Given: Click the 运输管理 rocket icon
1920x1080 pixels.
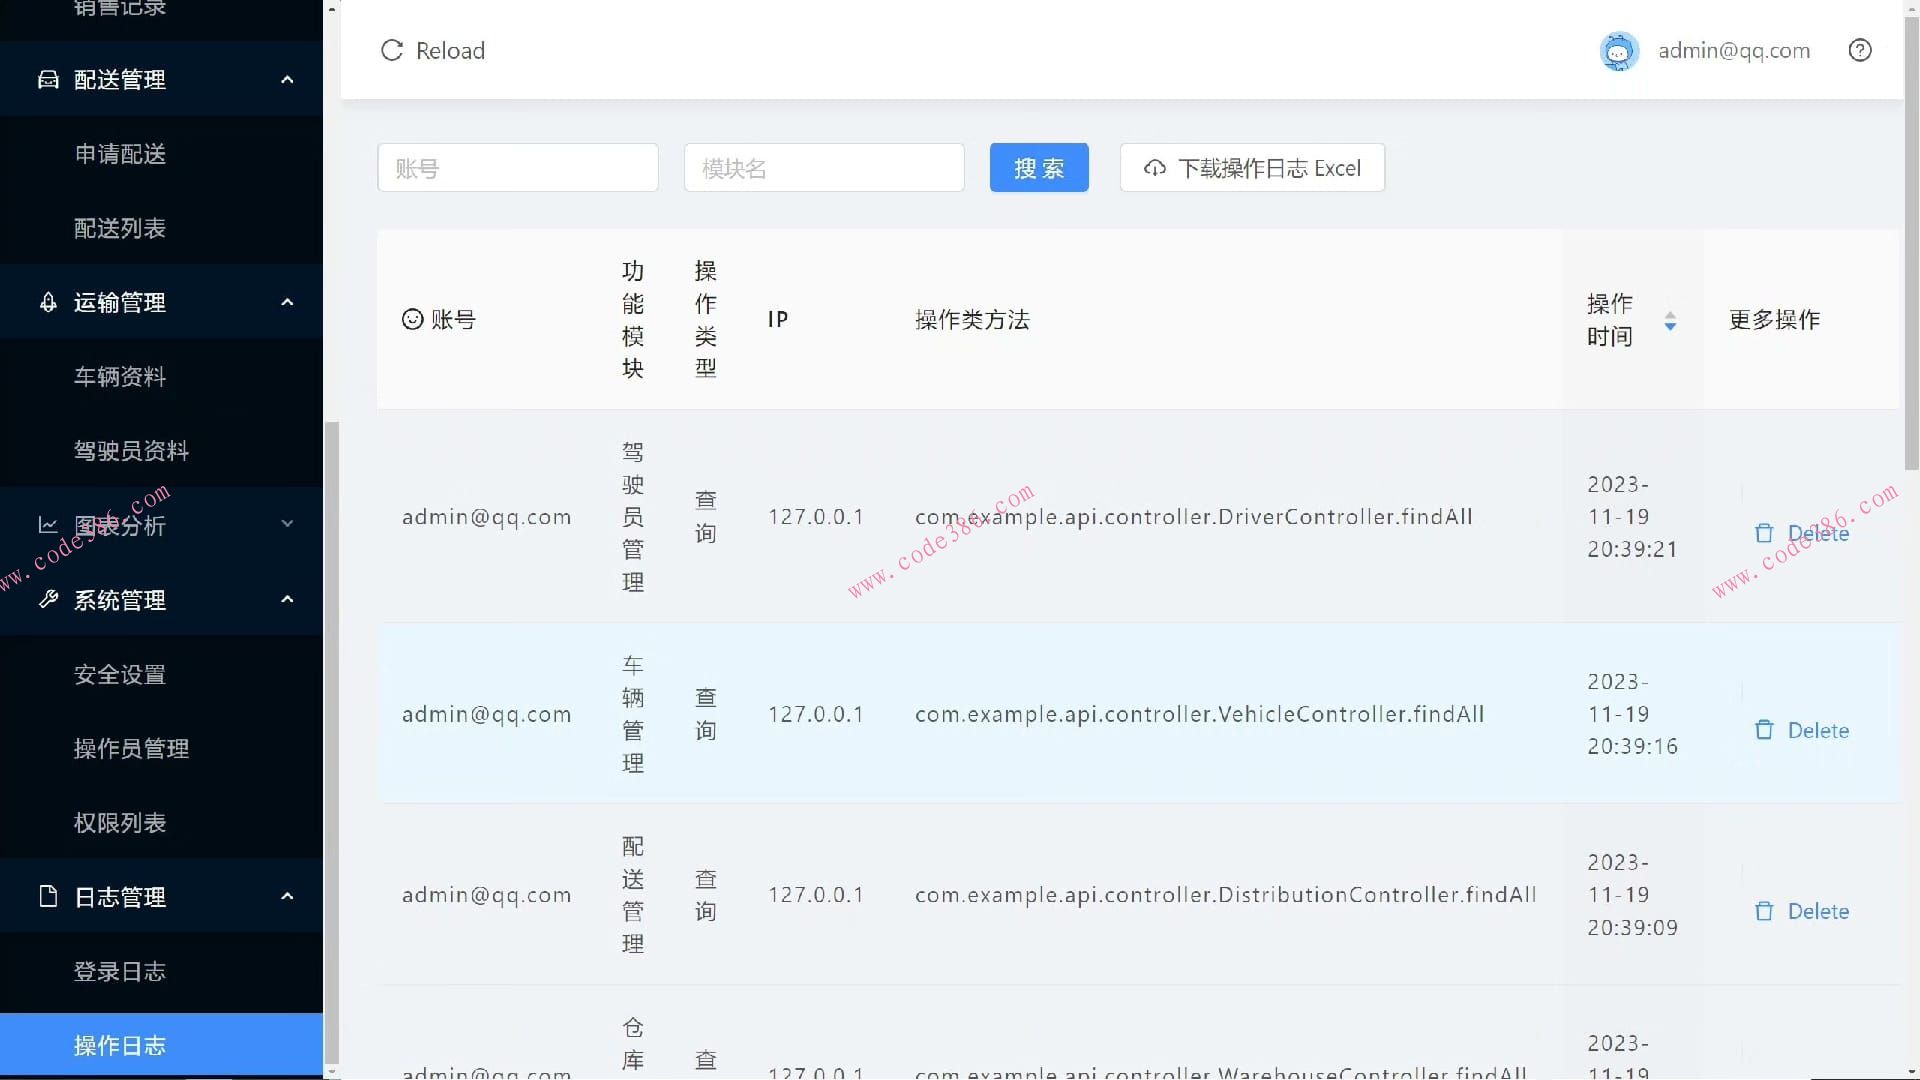Looking at the screenshot, I should 48,302.
